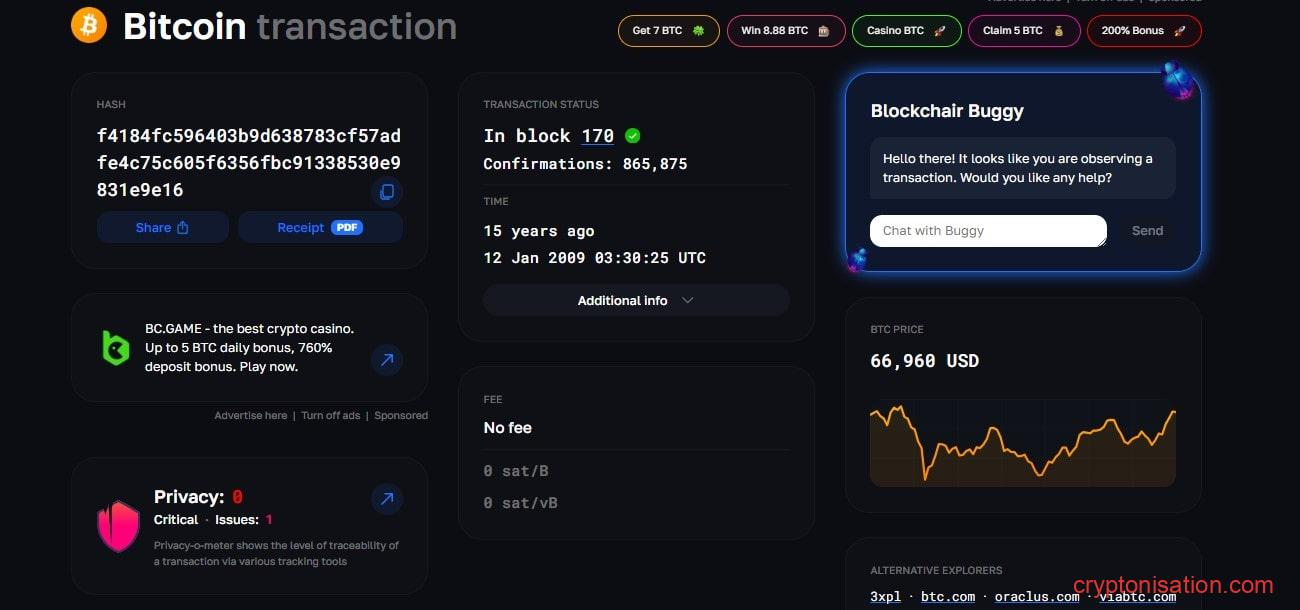Open the BC.GAME casino ad via arrow icon
This screenshot has height=610, width=1300.
387,360
